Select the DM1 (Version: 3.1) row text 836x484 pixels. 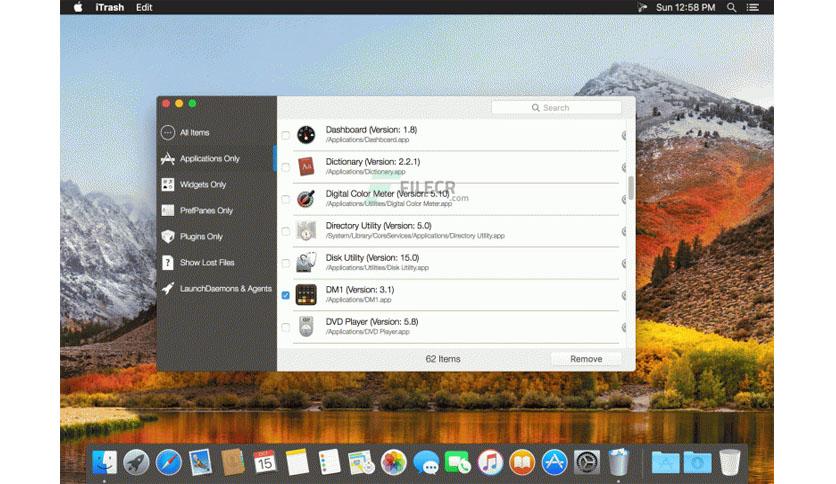pyautogui.click(x=360, y=289)
